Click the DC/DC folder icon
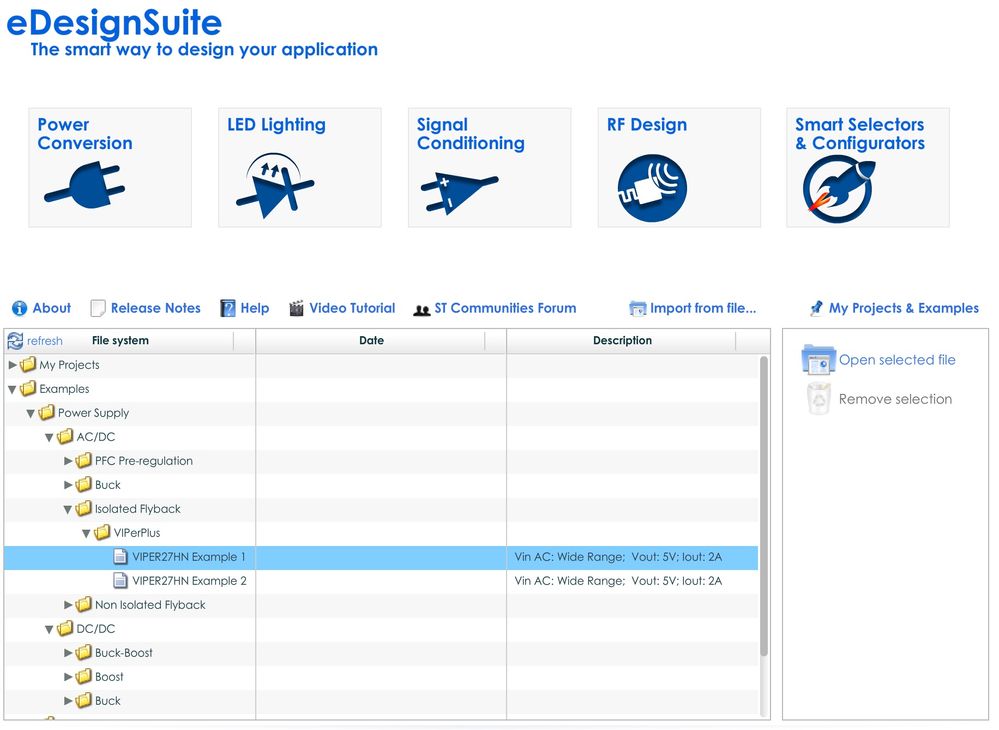This screenshot has height=730, width=999. tap(65, 629)
